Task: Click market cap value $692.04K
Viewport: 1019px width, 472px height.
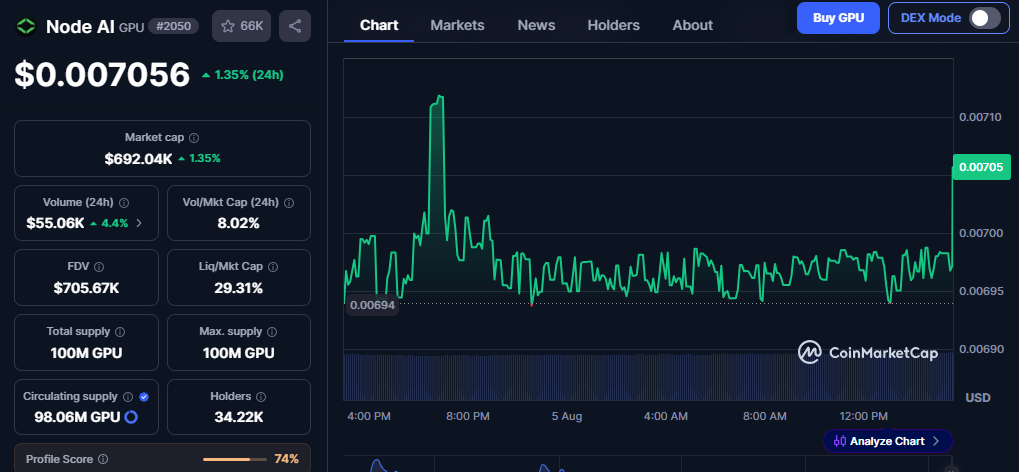Action: click(138, 158)
